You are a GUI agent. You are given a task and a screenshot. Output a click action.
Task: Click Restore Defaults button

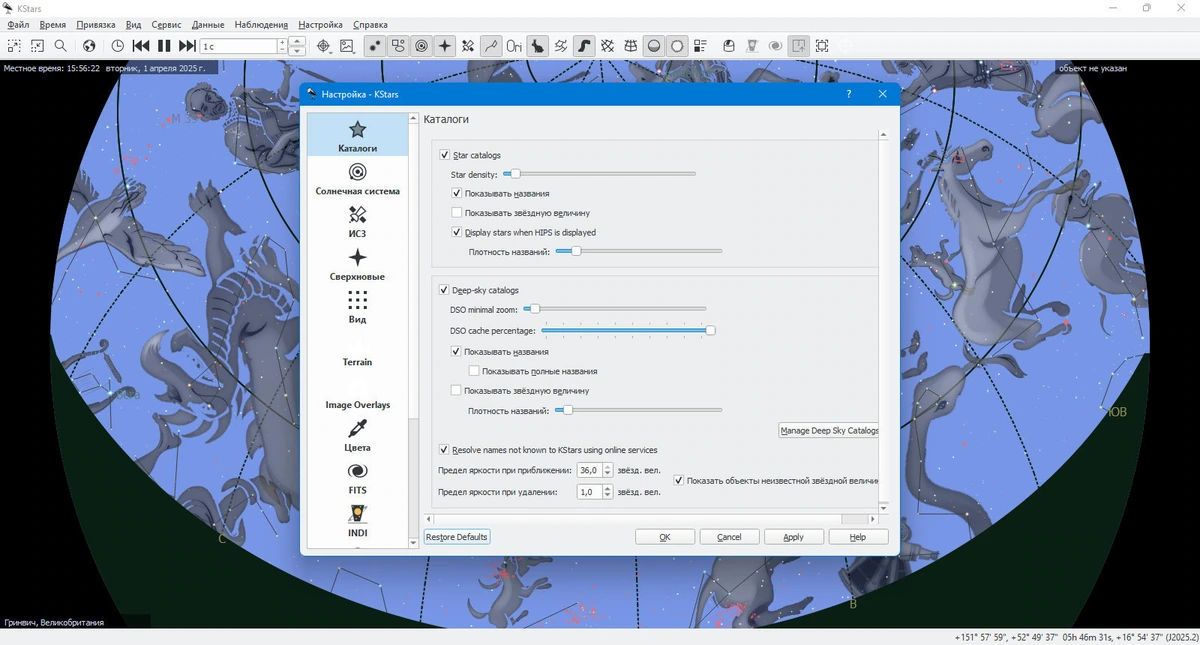(x=457, y=537)
